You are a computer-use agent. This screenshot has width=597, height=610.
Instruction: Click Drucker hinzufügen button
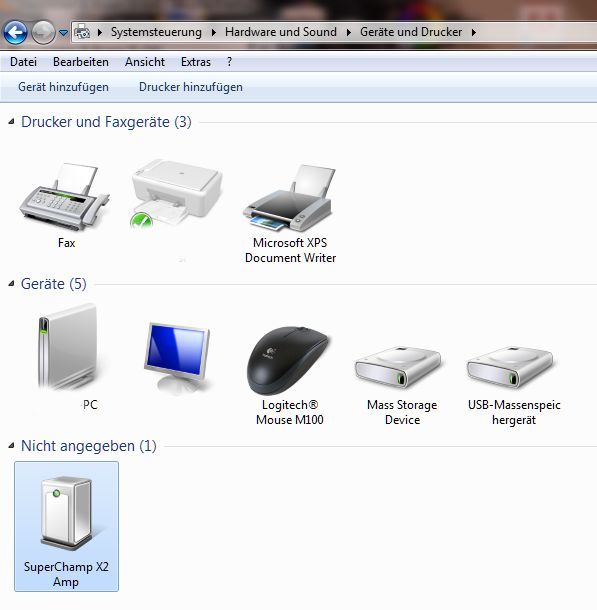click(x=191, y=87)
